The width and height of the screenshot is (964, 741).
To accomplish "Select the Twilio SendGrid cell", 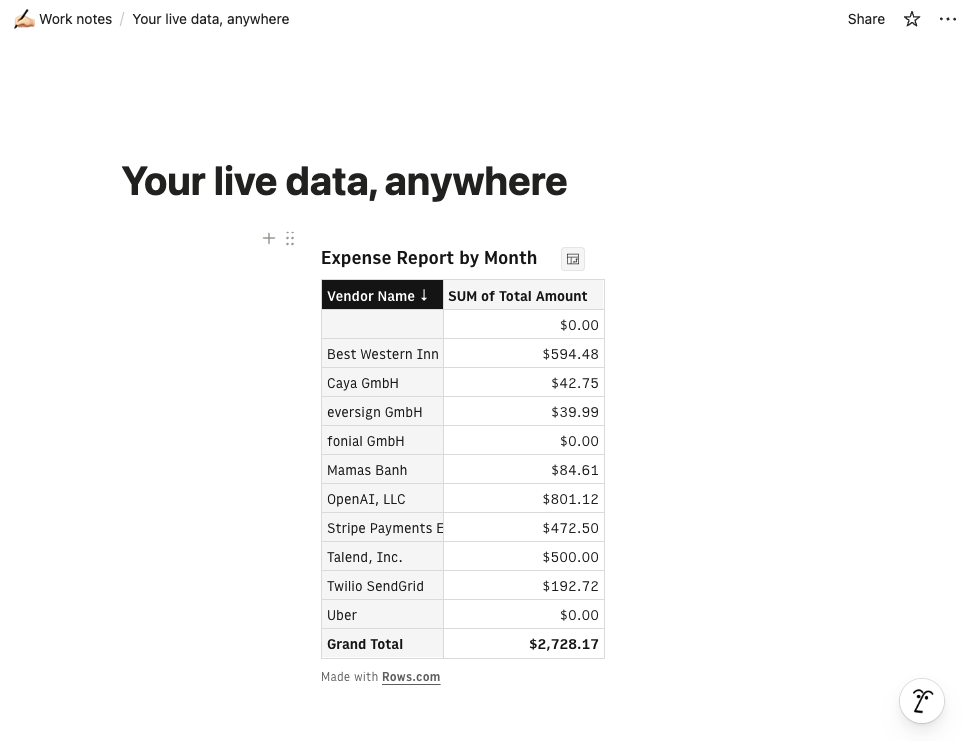I will [382, 585].
